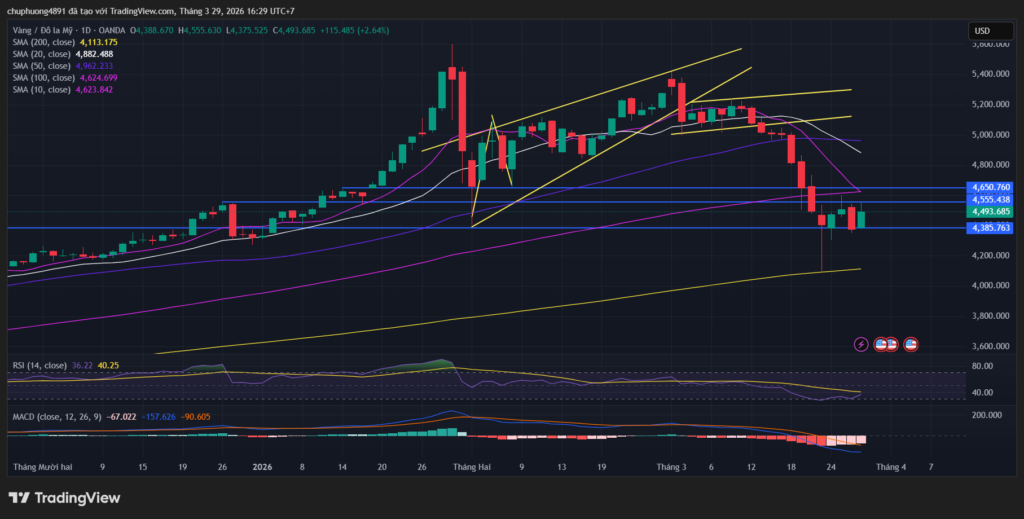Click the 4,385.763 support line price label
1024x519 pixels.
pos(990,228)
